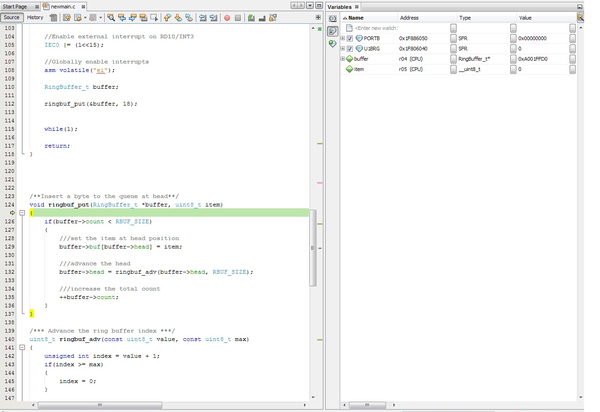Click the green diamond Variables side icon
600x412 pixels.
pyautogui.click(x=333, y=44)
